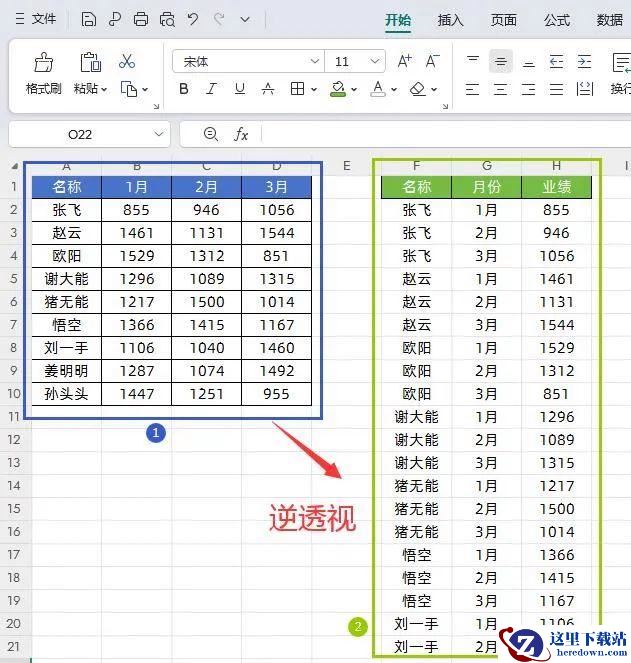Select the 月份 header cell
Image resolution: width=631 pixels, height=663 pixels.
coord(487,187)
